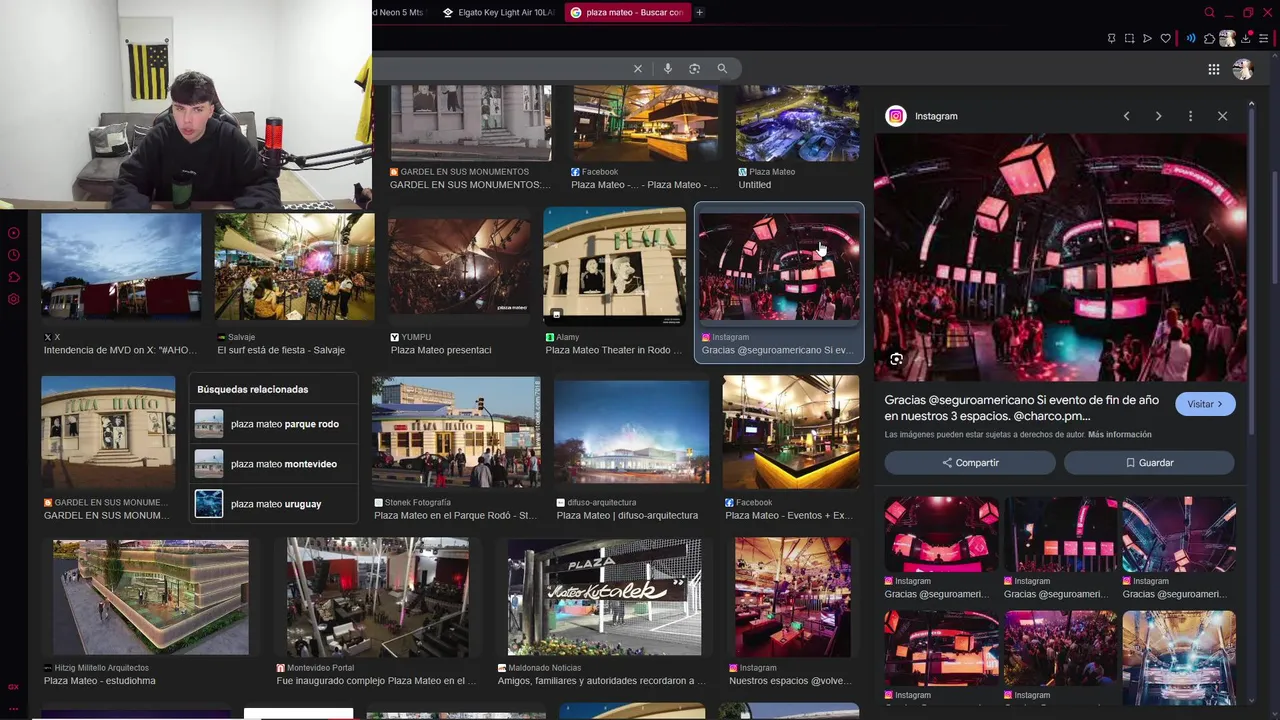Click the Opera GX search tabs magnifier icon

coord(1209,13)
